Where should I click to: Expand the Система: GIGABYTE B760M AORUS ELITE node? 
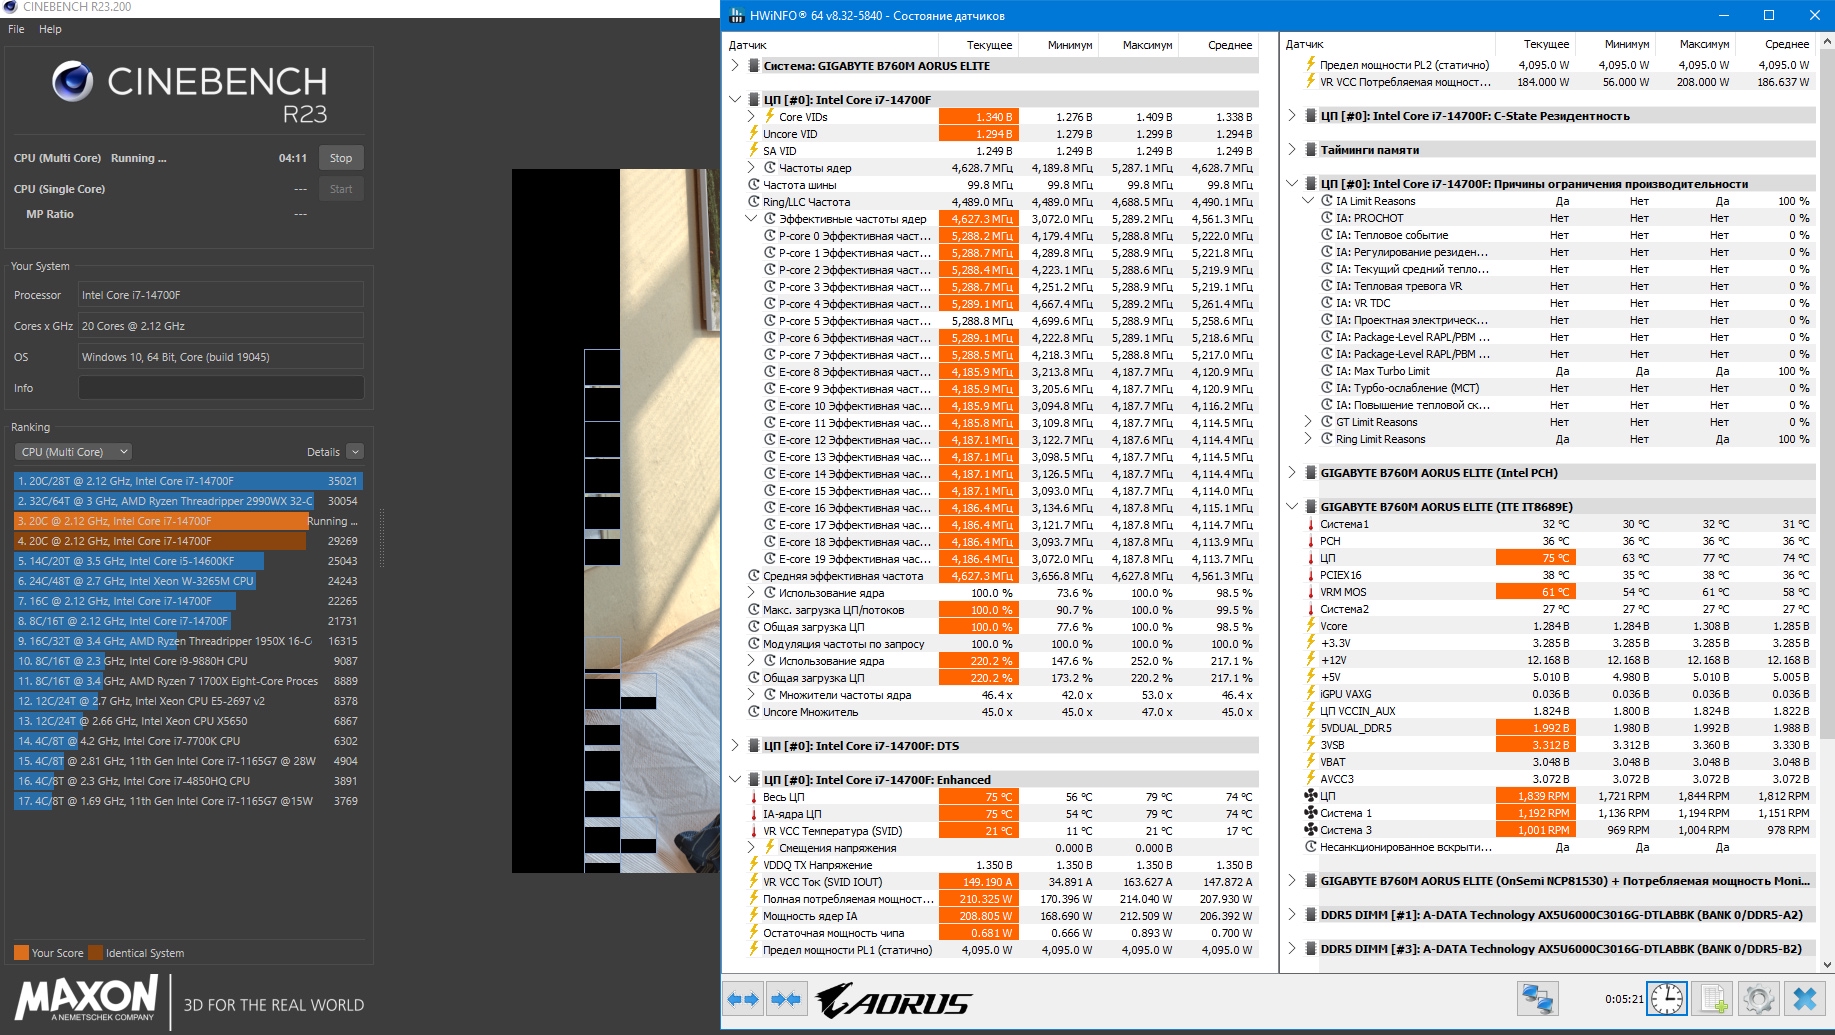[735, 66]
